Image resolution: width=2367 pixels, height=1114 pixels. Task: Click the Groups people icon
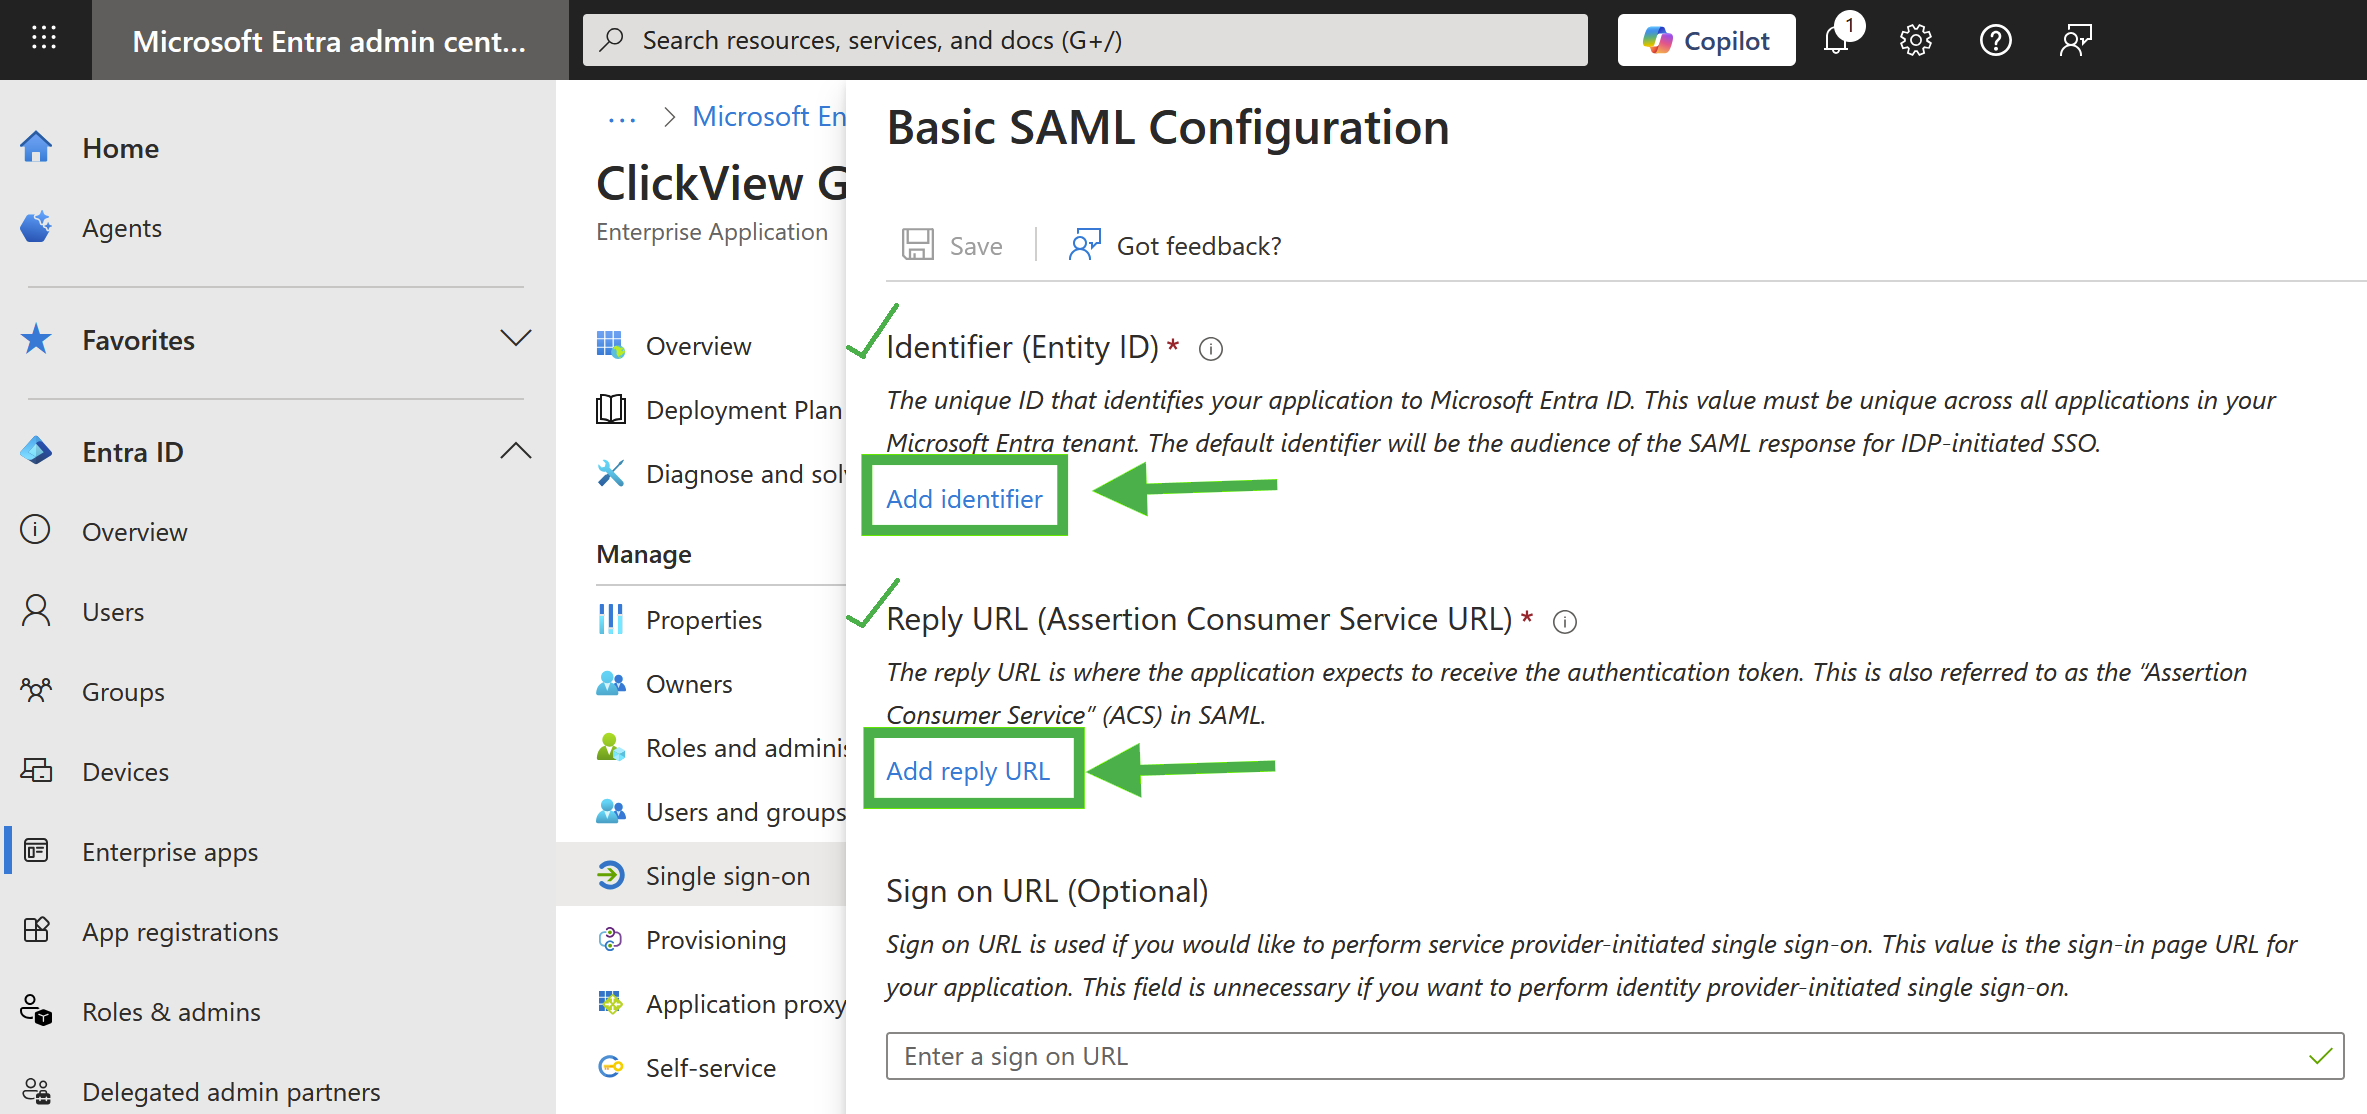point(36,690)
